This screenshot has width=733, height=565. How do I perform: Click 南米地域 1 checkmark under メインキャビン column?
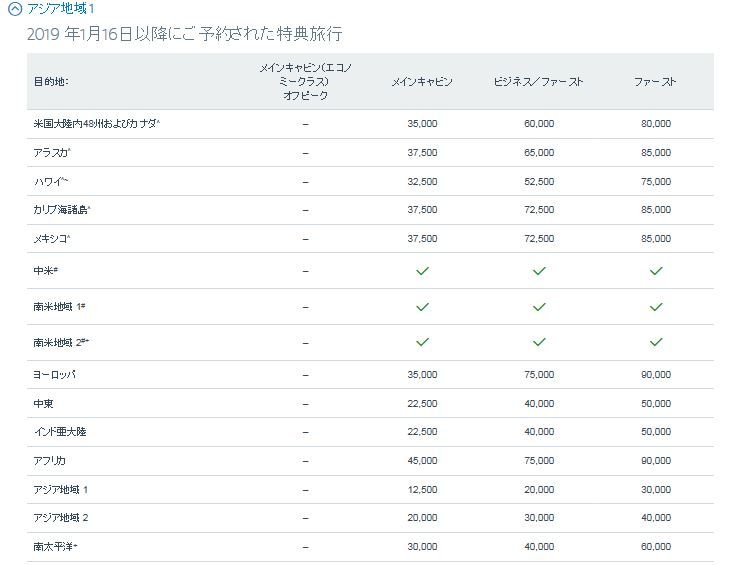tap(422, 306)
